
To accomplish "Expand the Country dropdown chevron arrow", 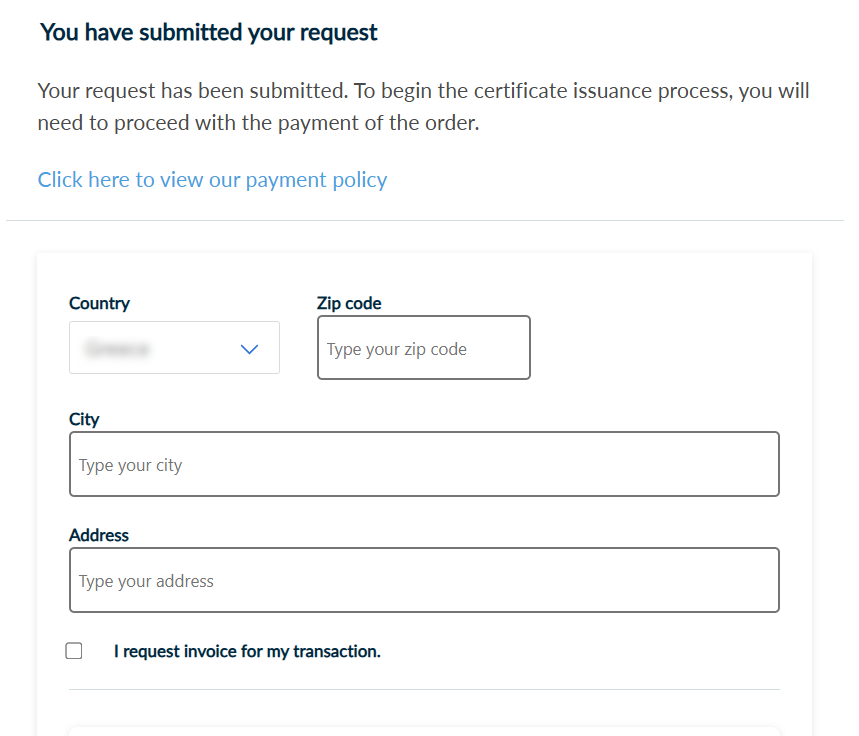I will pyautogui.click(x=249, y=349).
